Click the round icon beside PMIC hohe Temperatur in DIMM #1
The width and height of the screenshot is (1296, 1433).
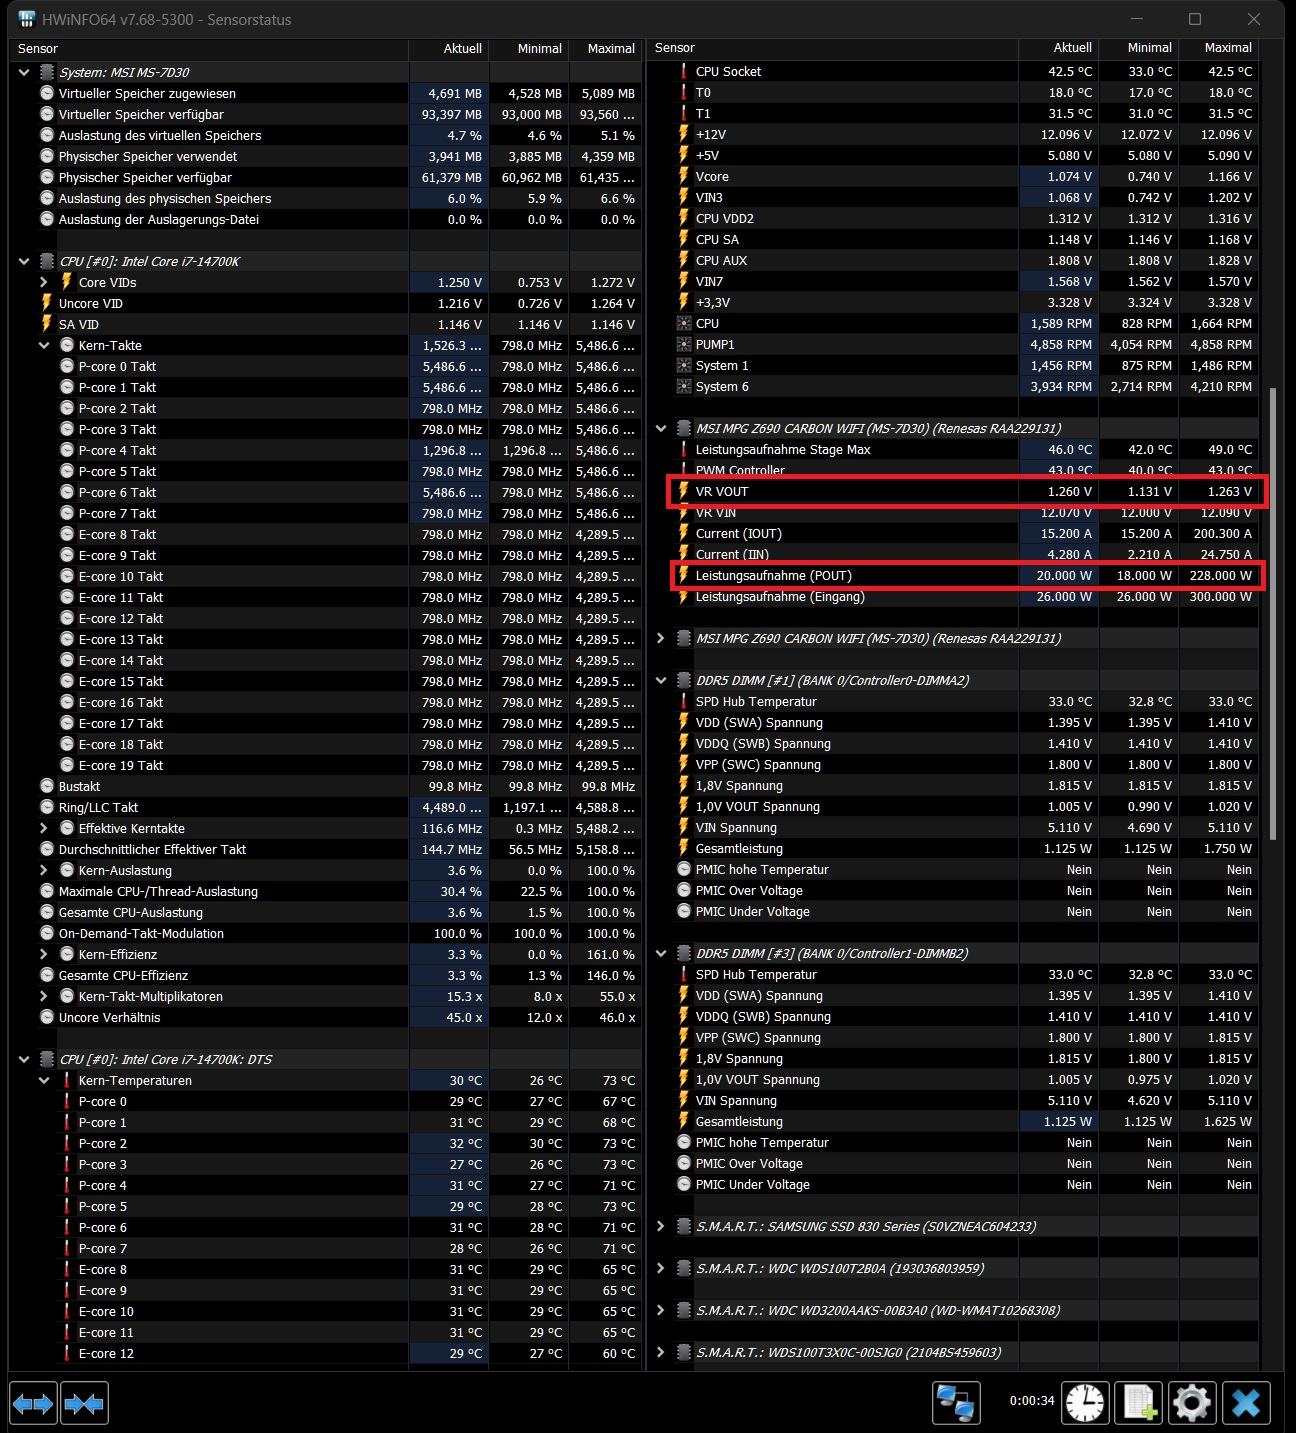[x=684, y=869]
